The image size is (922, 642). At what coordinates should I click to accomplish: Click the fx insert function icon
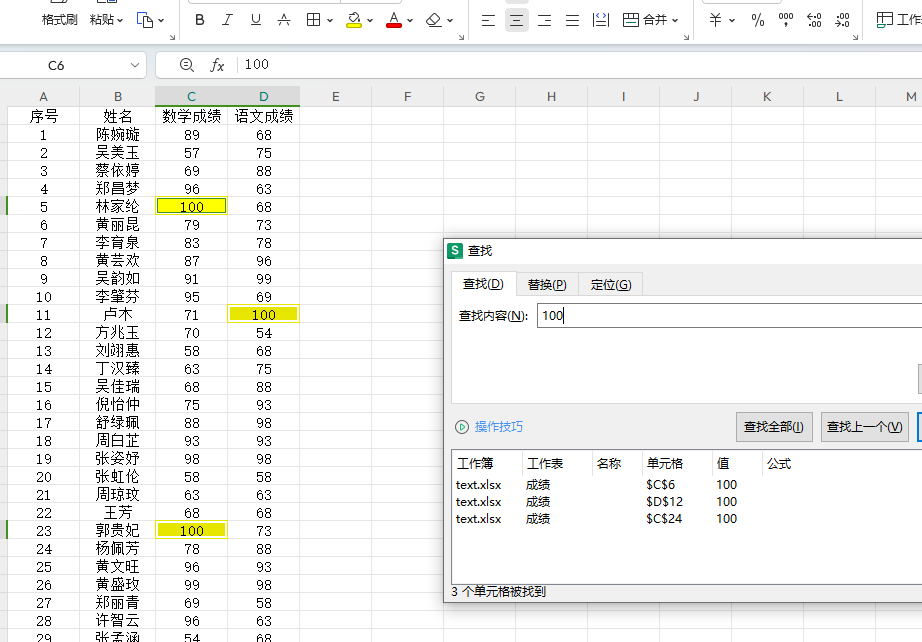coord(217,65)
